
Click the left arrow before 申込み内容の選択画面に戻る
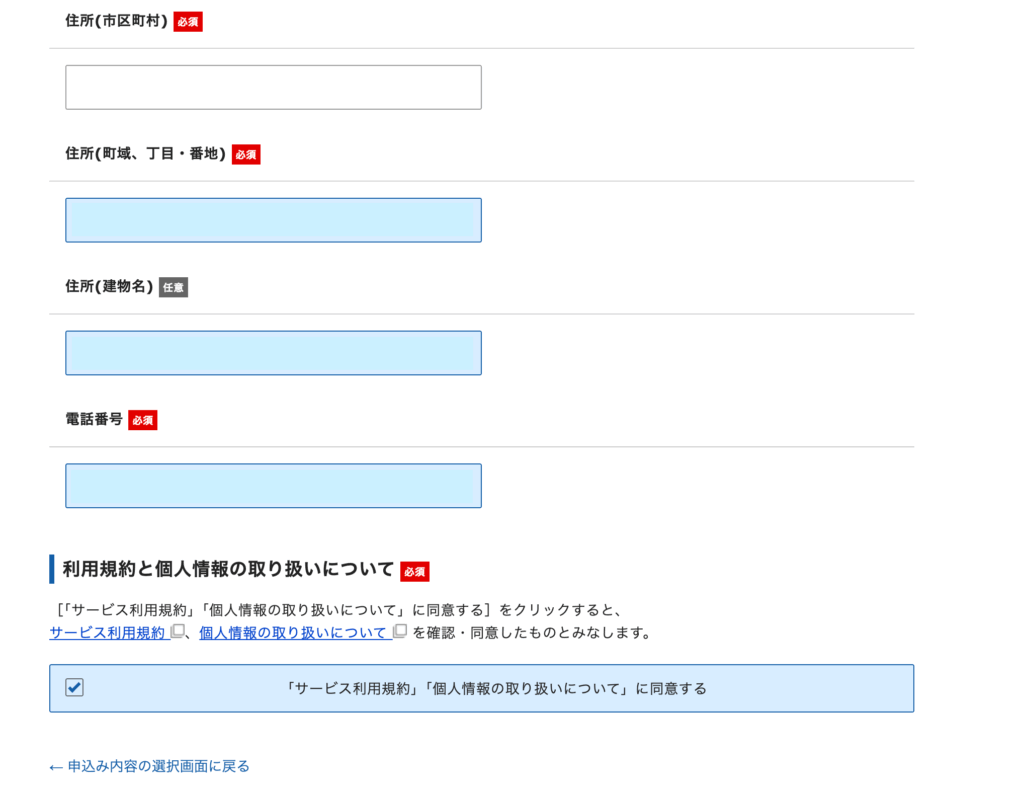(x=56, y=767)
